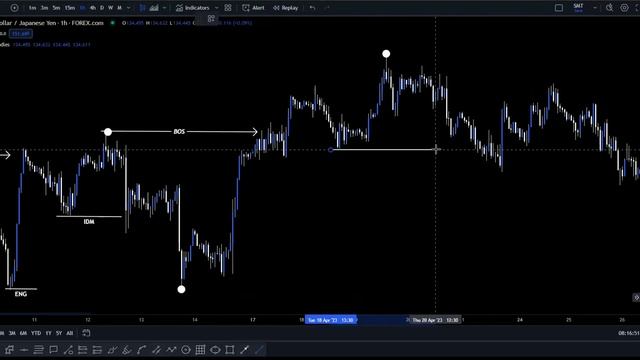The image size is (640, 360).
Task: Select the area chart style icon
Action: coord(154,8)
